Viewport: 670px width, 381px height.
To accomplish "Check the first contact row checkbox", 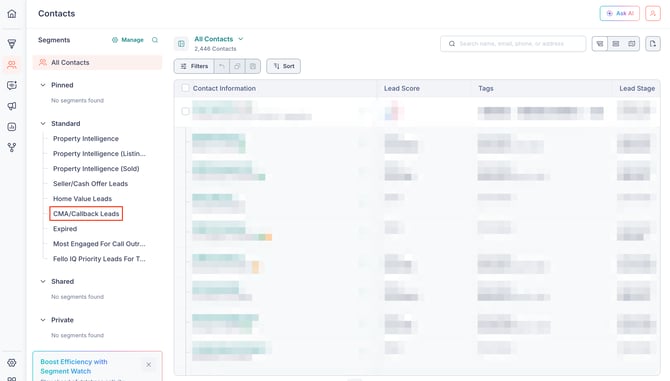I will tap(185, 111).
